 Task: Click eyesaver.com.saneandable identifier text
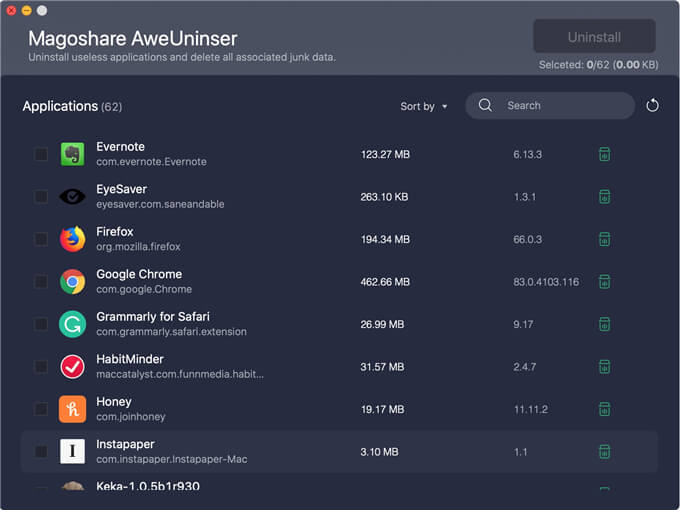pyautogui.click(x=160, y=204)
